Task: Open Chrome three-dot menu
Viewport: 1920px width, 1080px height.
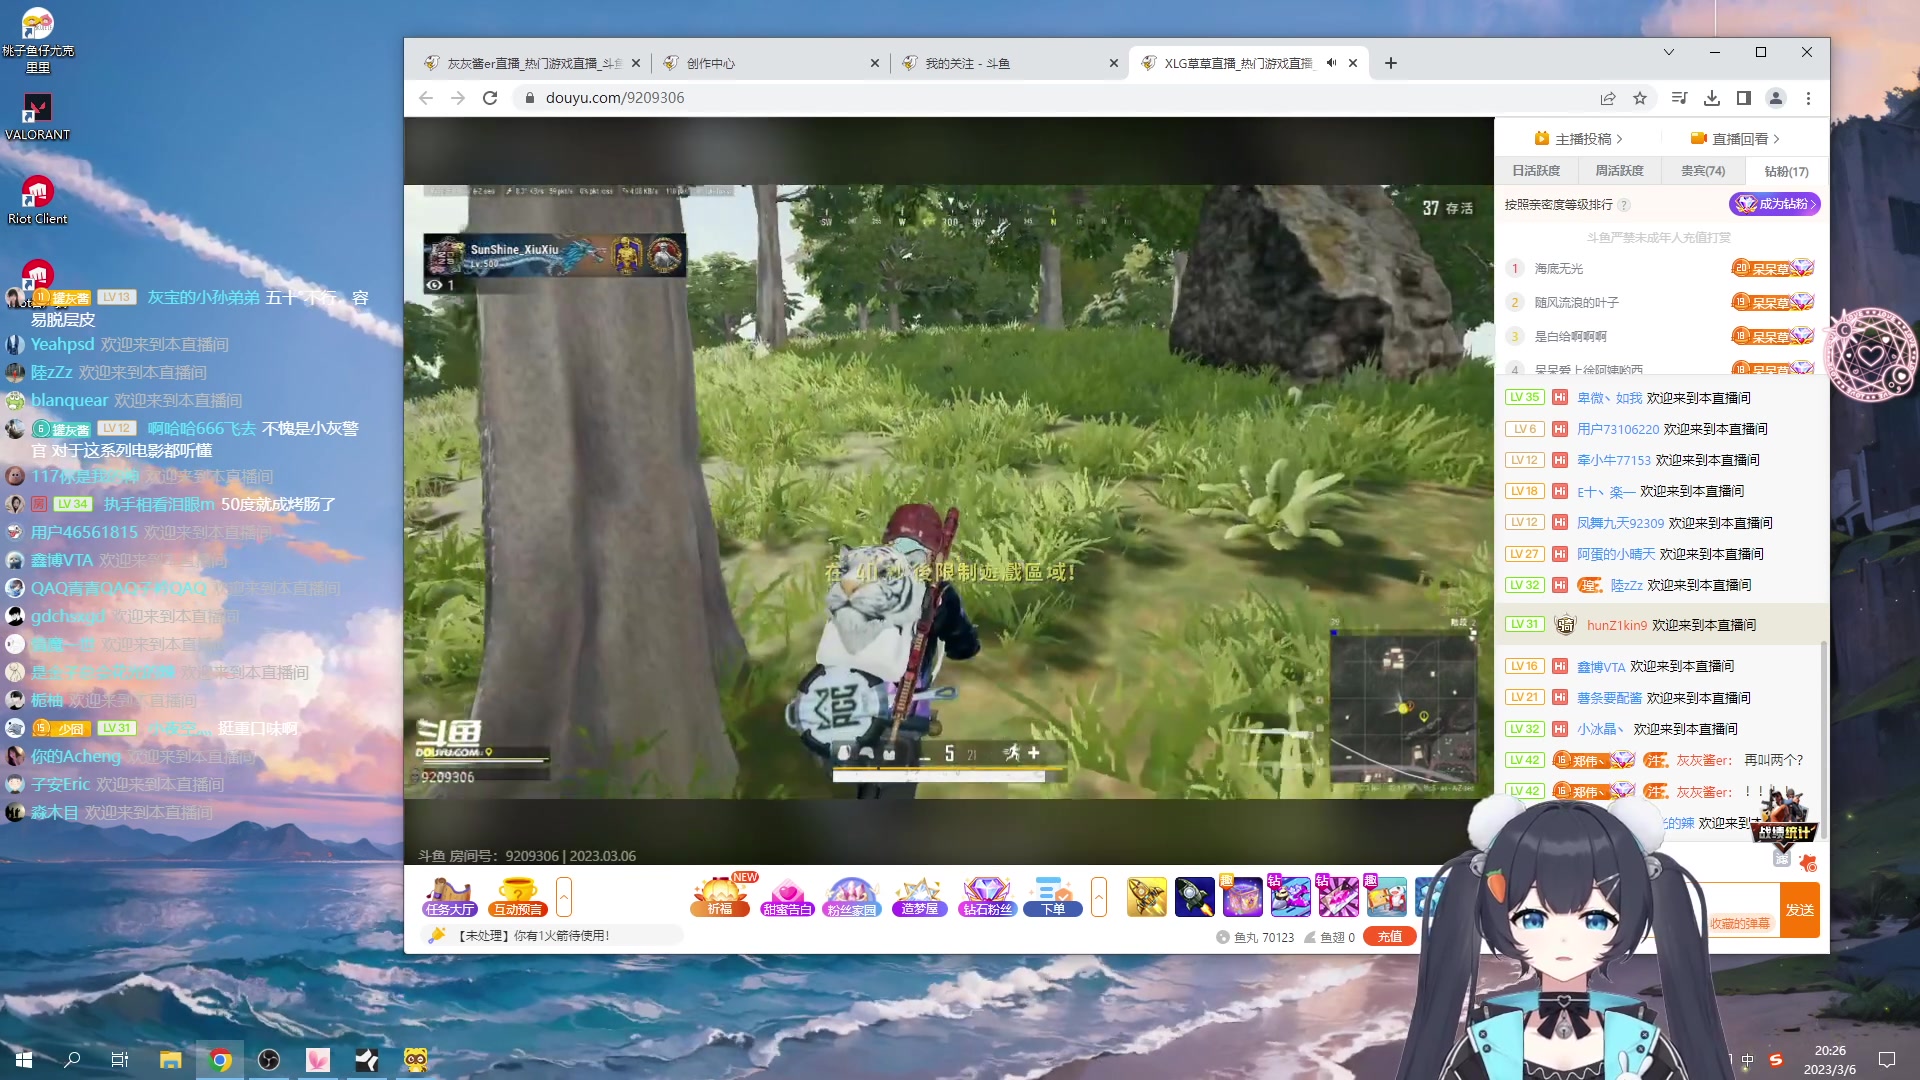Action: pyautogui.click(x=1808, y=98)
